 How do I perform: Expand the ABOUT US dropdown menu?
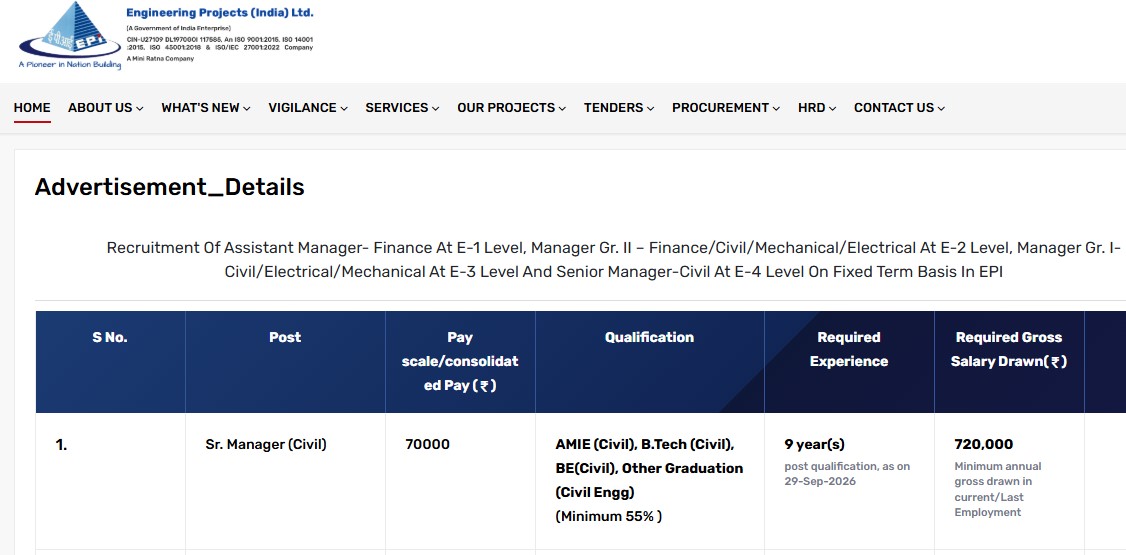(106, 108)
